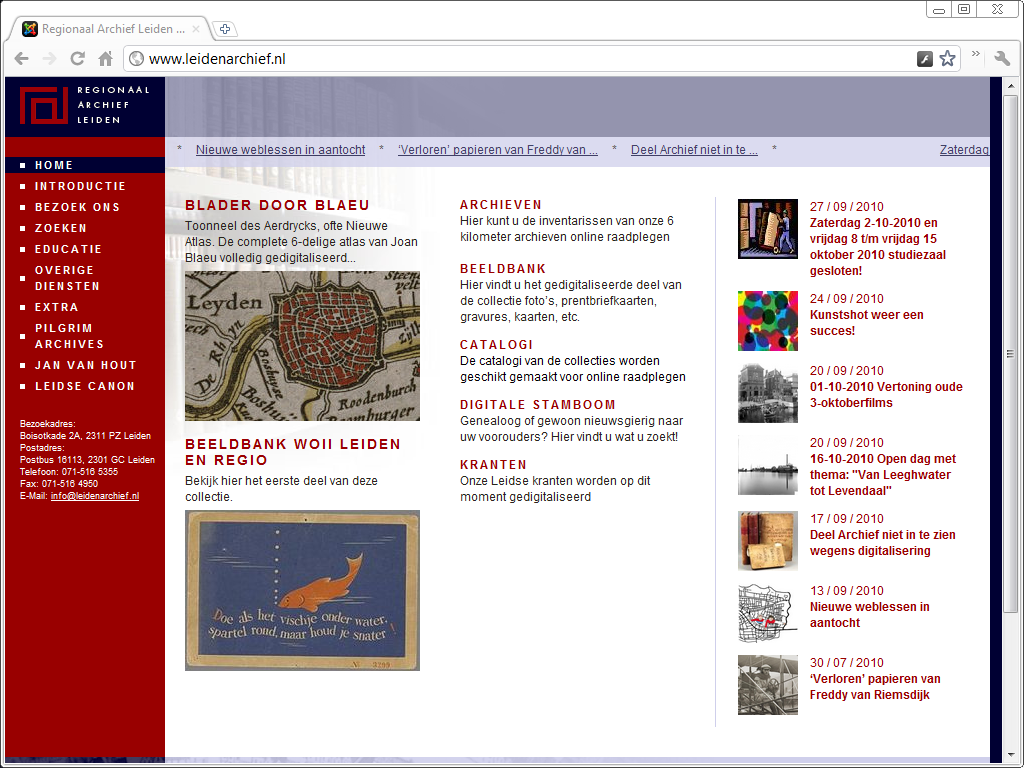Open the browser home page icon
This screenshot has width=1024, height=768.
tap(105, 59)
